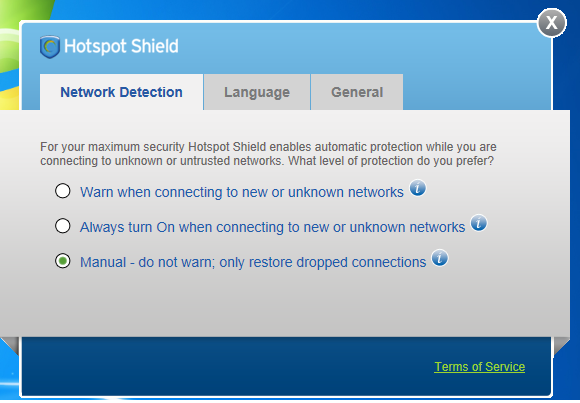
Task: Close the Hotspot Shield settings dialog
Action: click(x=552, y=23)
